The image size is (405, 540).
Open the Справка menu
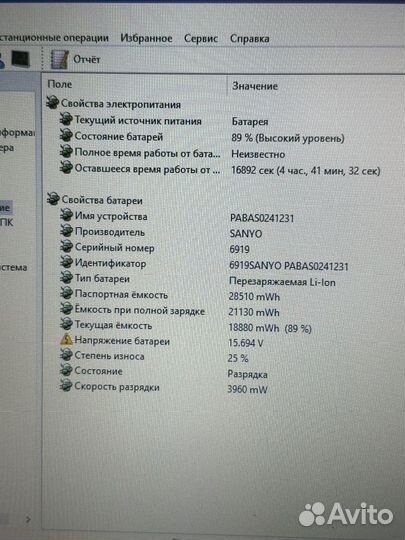pyautogui.click(x=250, y=39)
